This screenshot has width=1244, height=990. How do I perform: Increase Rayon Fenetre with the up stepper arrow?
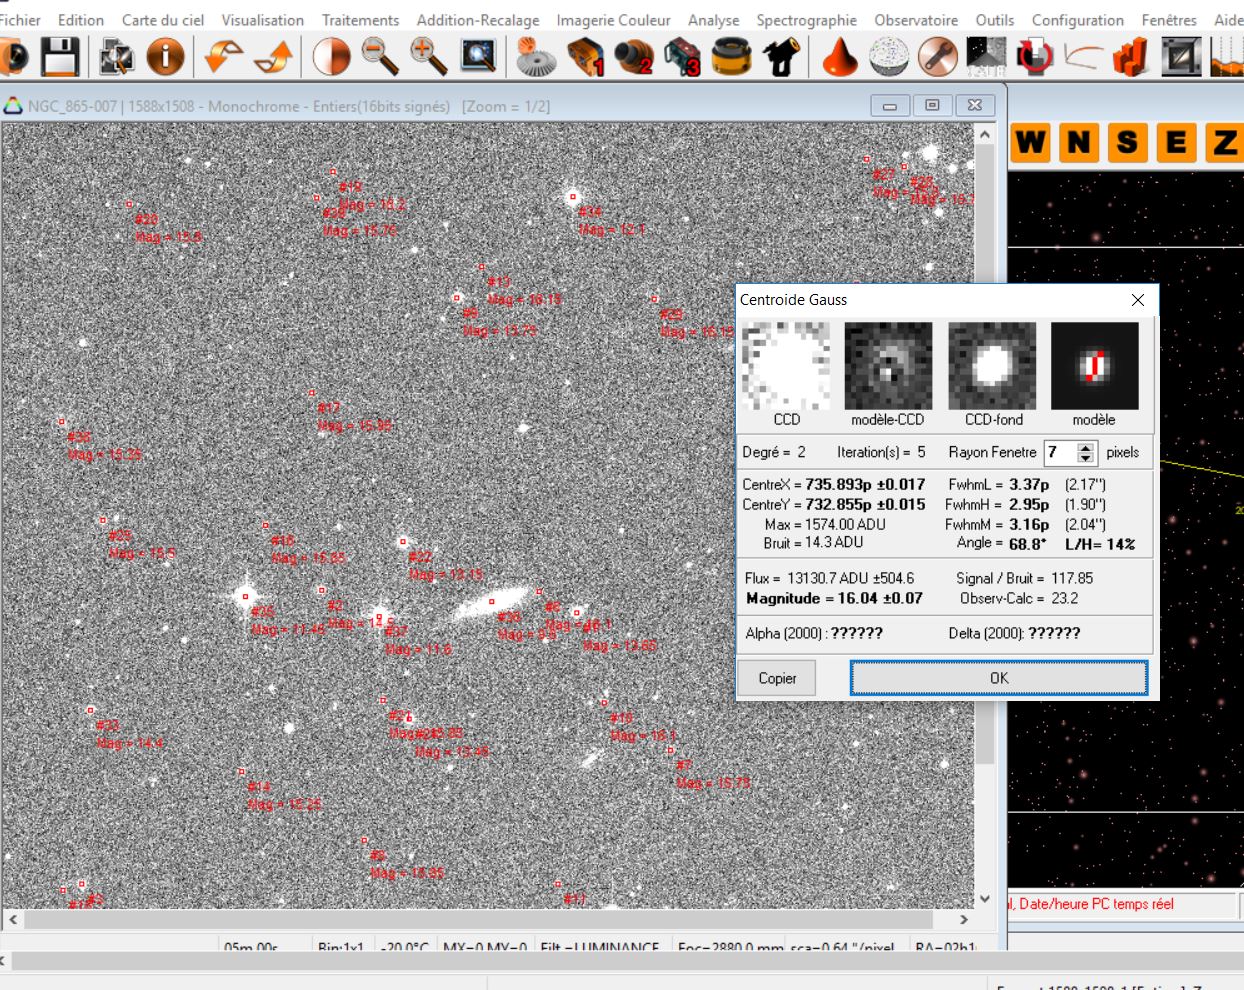(1086, 447)
